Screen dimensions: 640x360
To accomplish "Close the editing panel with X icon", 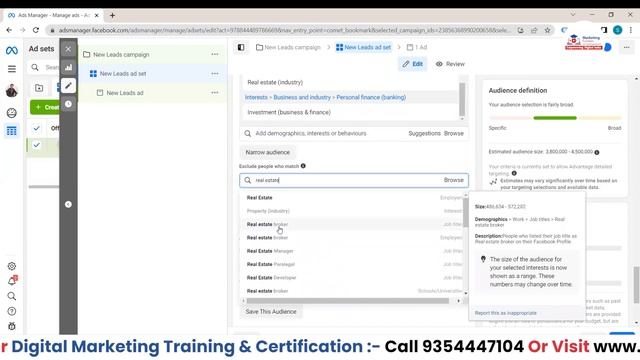I will 68,49.
